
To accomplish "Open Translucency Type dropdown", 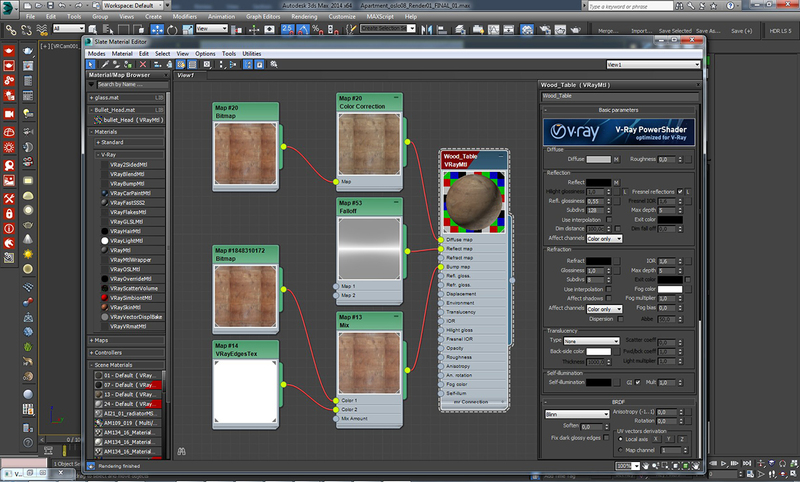I will pos(591,341).
